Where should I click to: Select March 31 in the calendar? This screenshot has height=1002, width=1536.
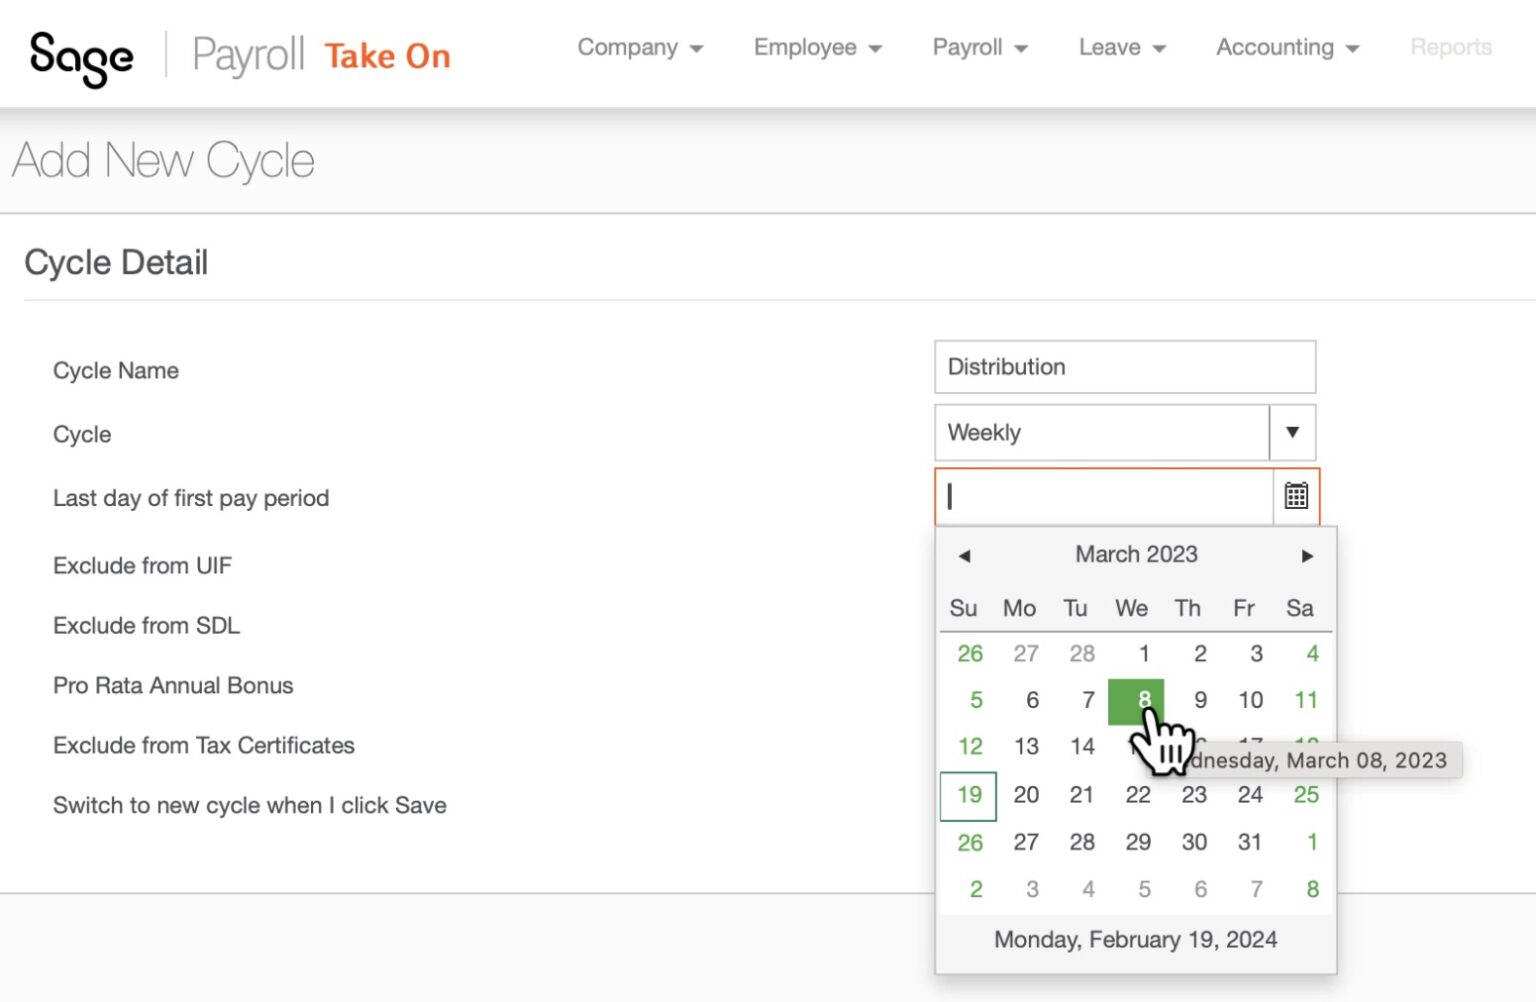click(x=1249, y=842)
